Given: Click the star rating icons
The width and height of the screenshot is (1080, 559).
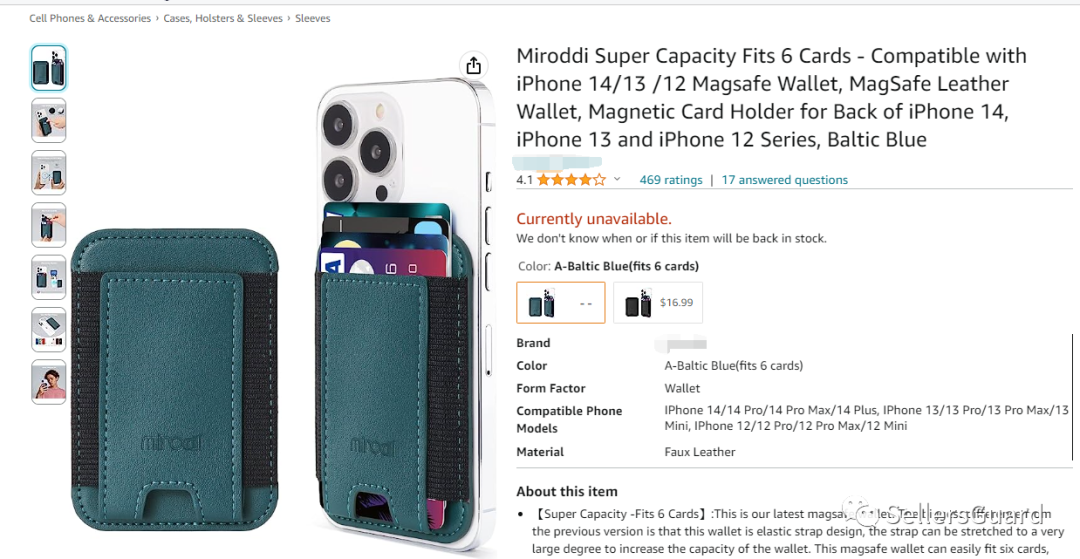Looking at the screenshot, I should 571,180.
